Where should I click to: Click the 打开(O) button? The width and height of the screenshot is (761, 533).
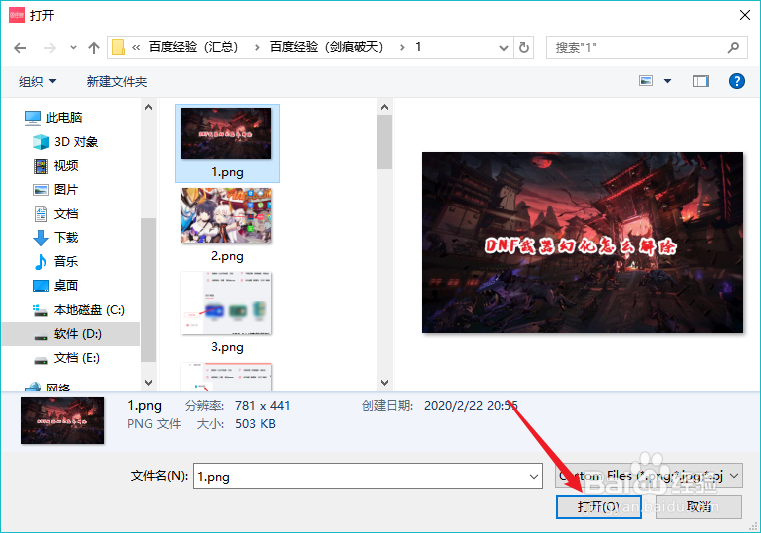[x=598, y=507]
